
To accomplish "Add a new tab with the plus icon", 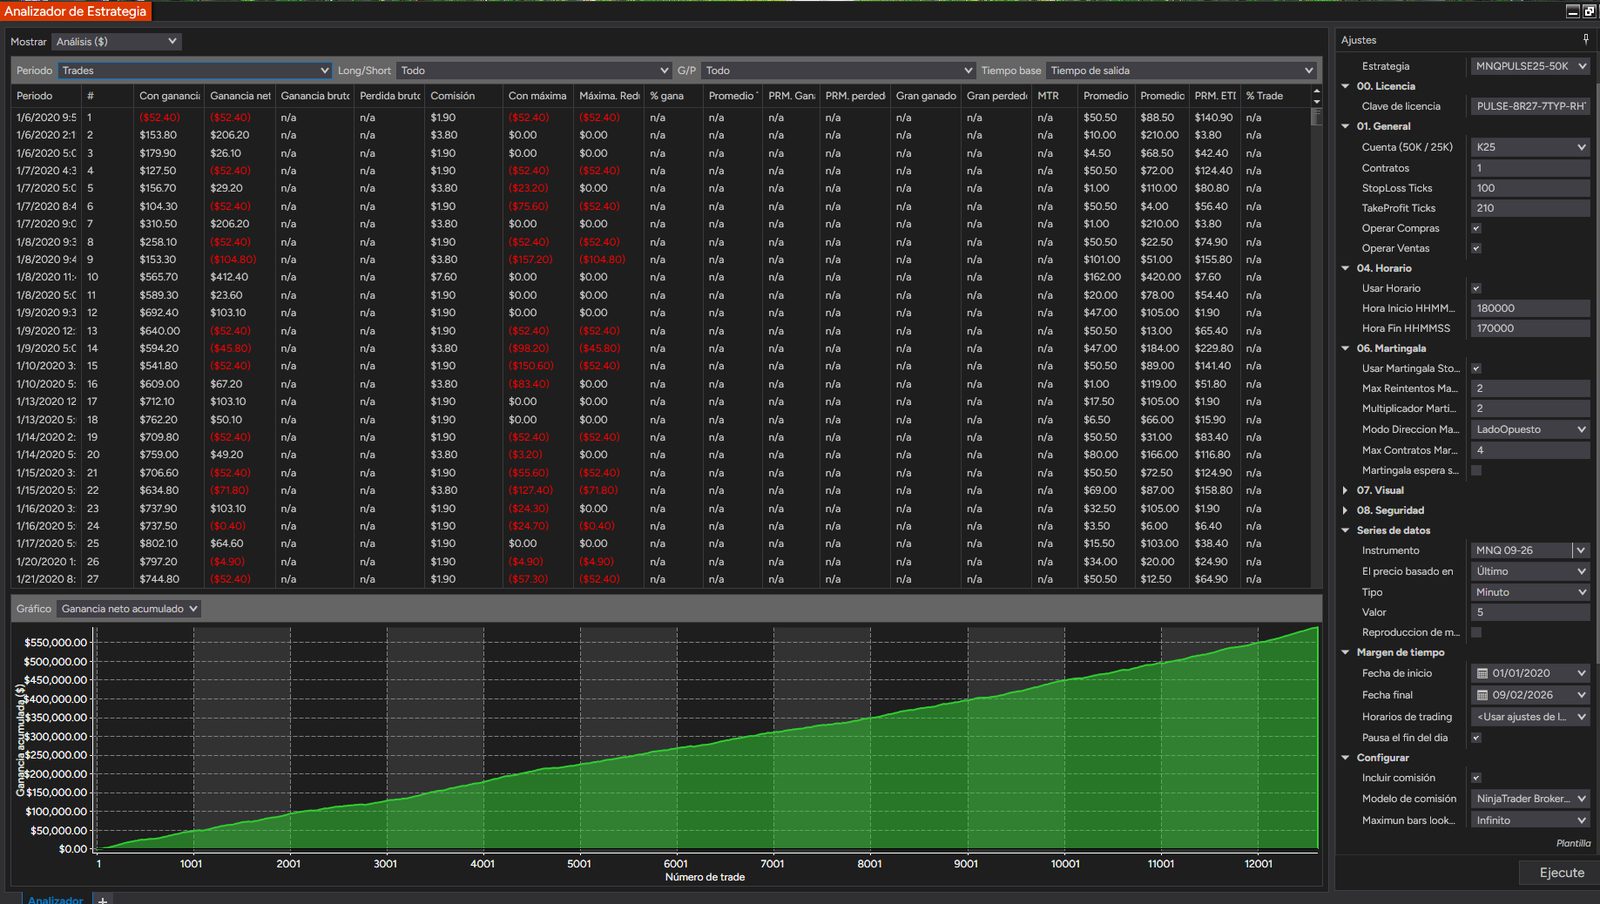I will 102,899.
